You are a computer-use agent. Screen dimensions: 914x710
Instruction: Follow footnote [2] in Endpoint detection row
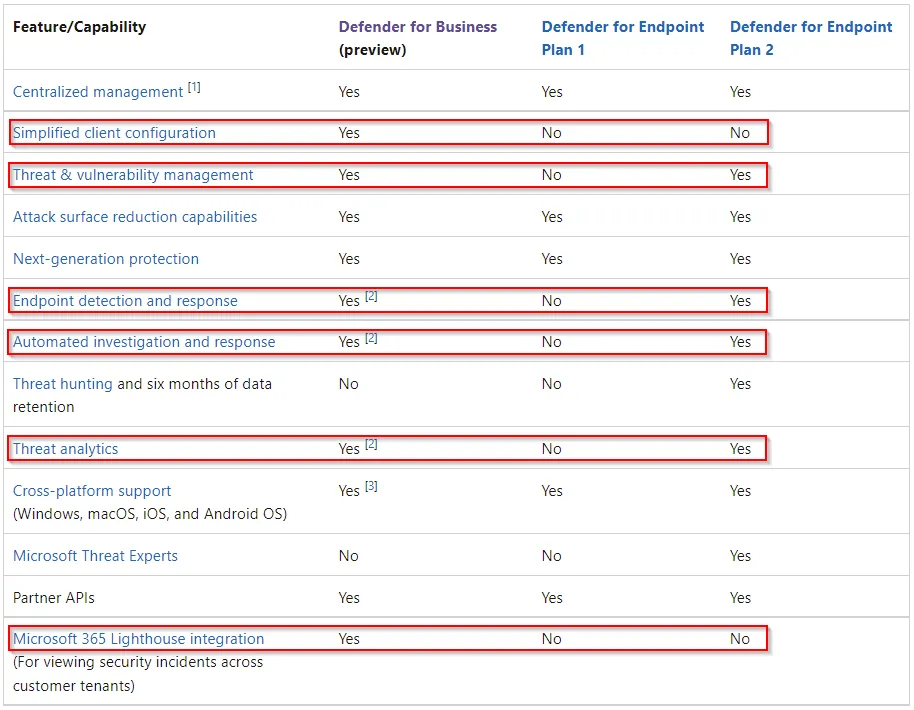pyautogui.click(x=371, y=296)
